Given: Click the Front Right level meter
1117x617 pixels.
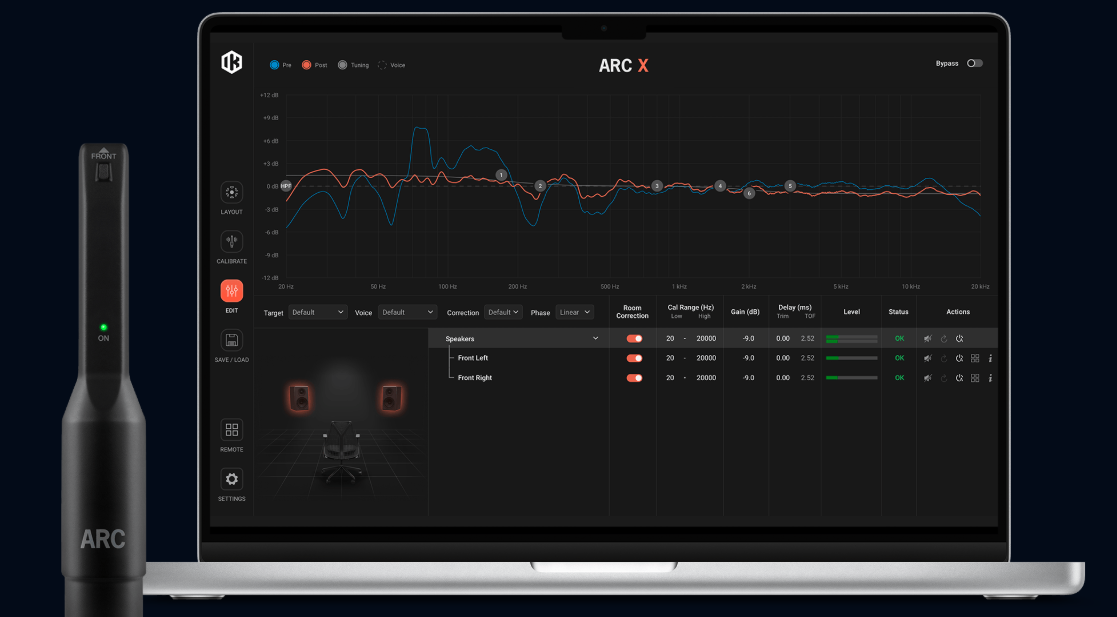Looking at the screenshot, I should pos(851,378).
